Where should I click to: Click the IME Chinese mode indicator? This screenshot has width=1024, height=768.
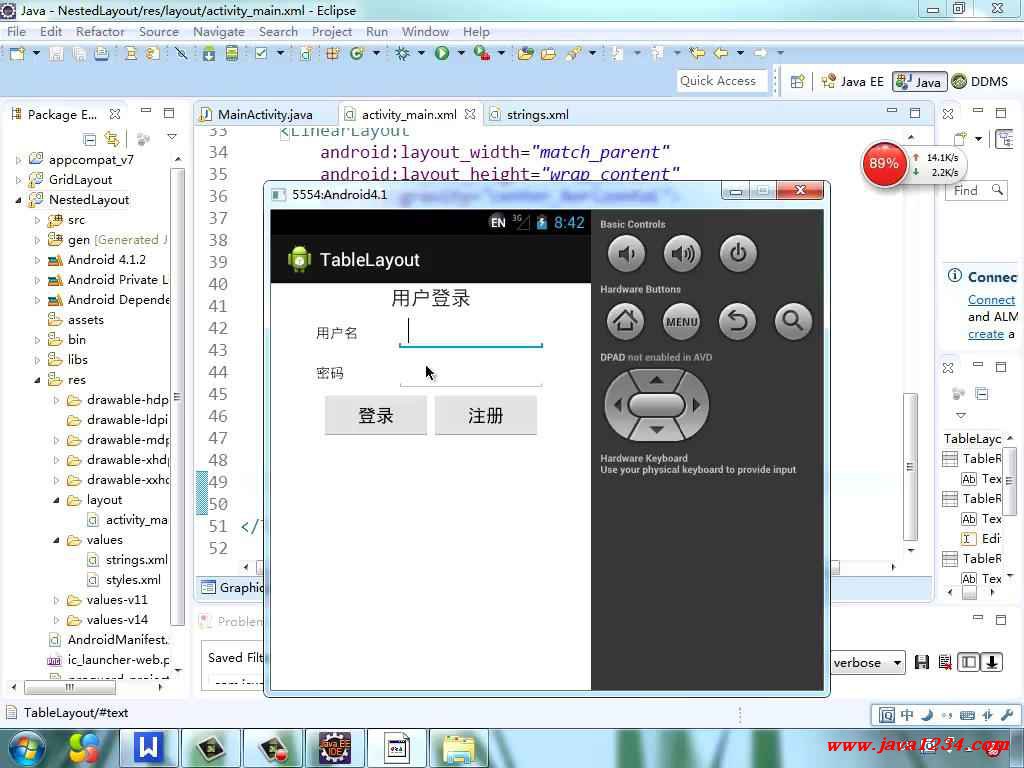907,715
